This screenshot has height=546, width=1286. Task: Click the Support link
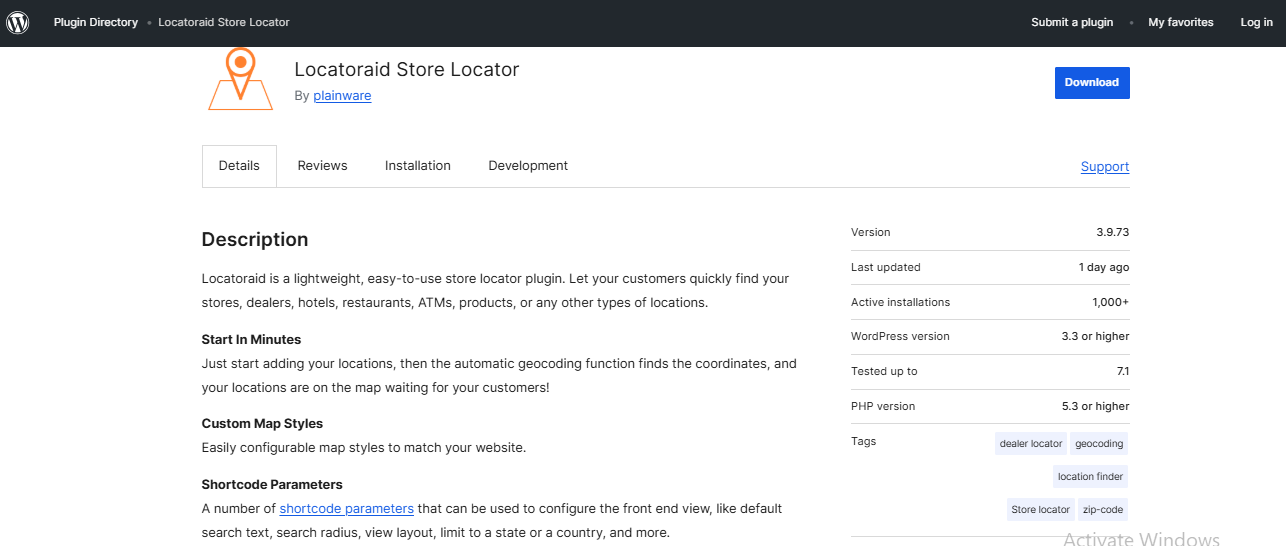pos(1105,167)
